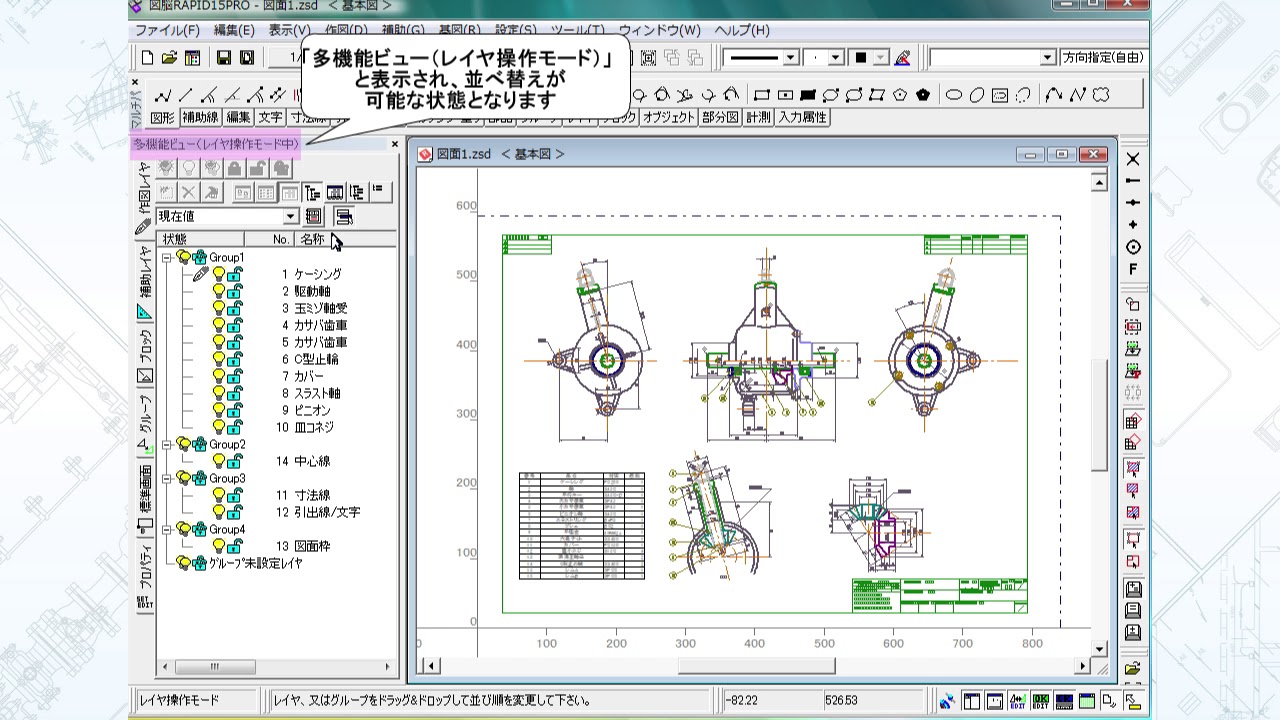Click the tree view icon in layer panel
This screenshot has height=720, width=1280.
click(312, 192)
